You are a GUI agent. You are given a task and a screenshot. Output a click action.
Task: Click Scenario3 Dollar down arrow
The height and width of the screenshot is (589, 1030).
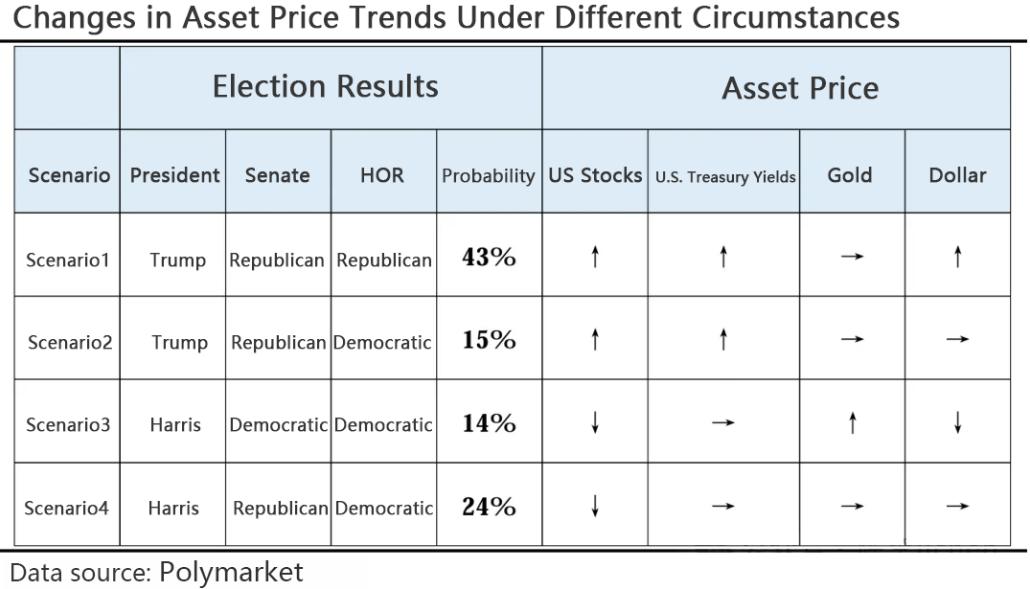click(958, 424)
